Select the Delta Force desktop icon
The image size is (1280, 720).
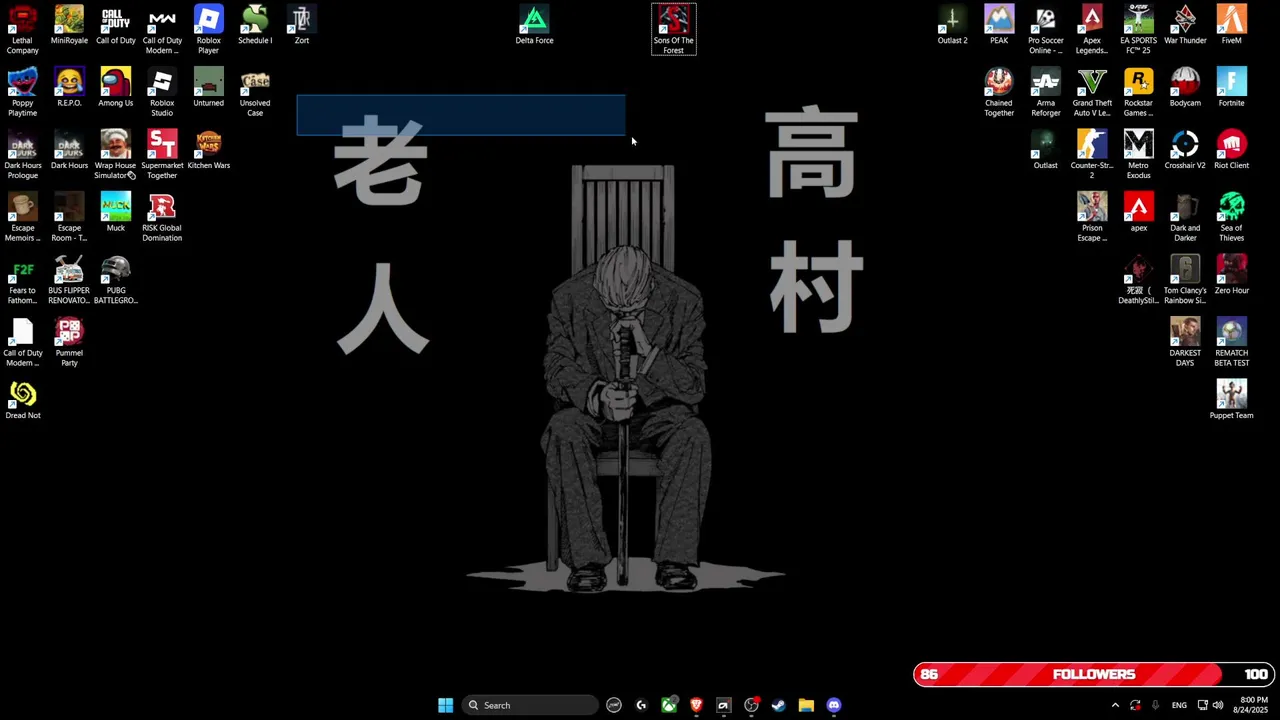pyautogui.click(x=534, y=26)
